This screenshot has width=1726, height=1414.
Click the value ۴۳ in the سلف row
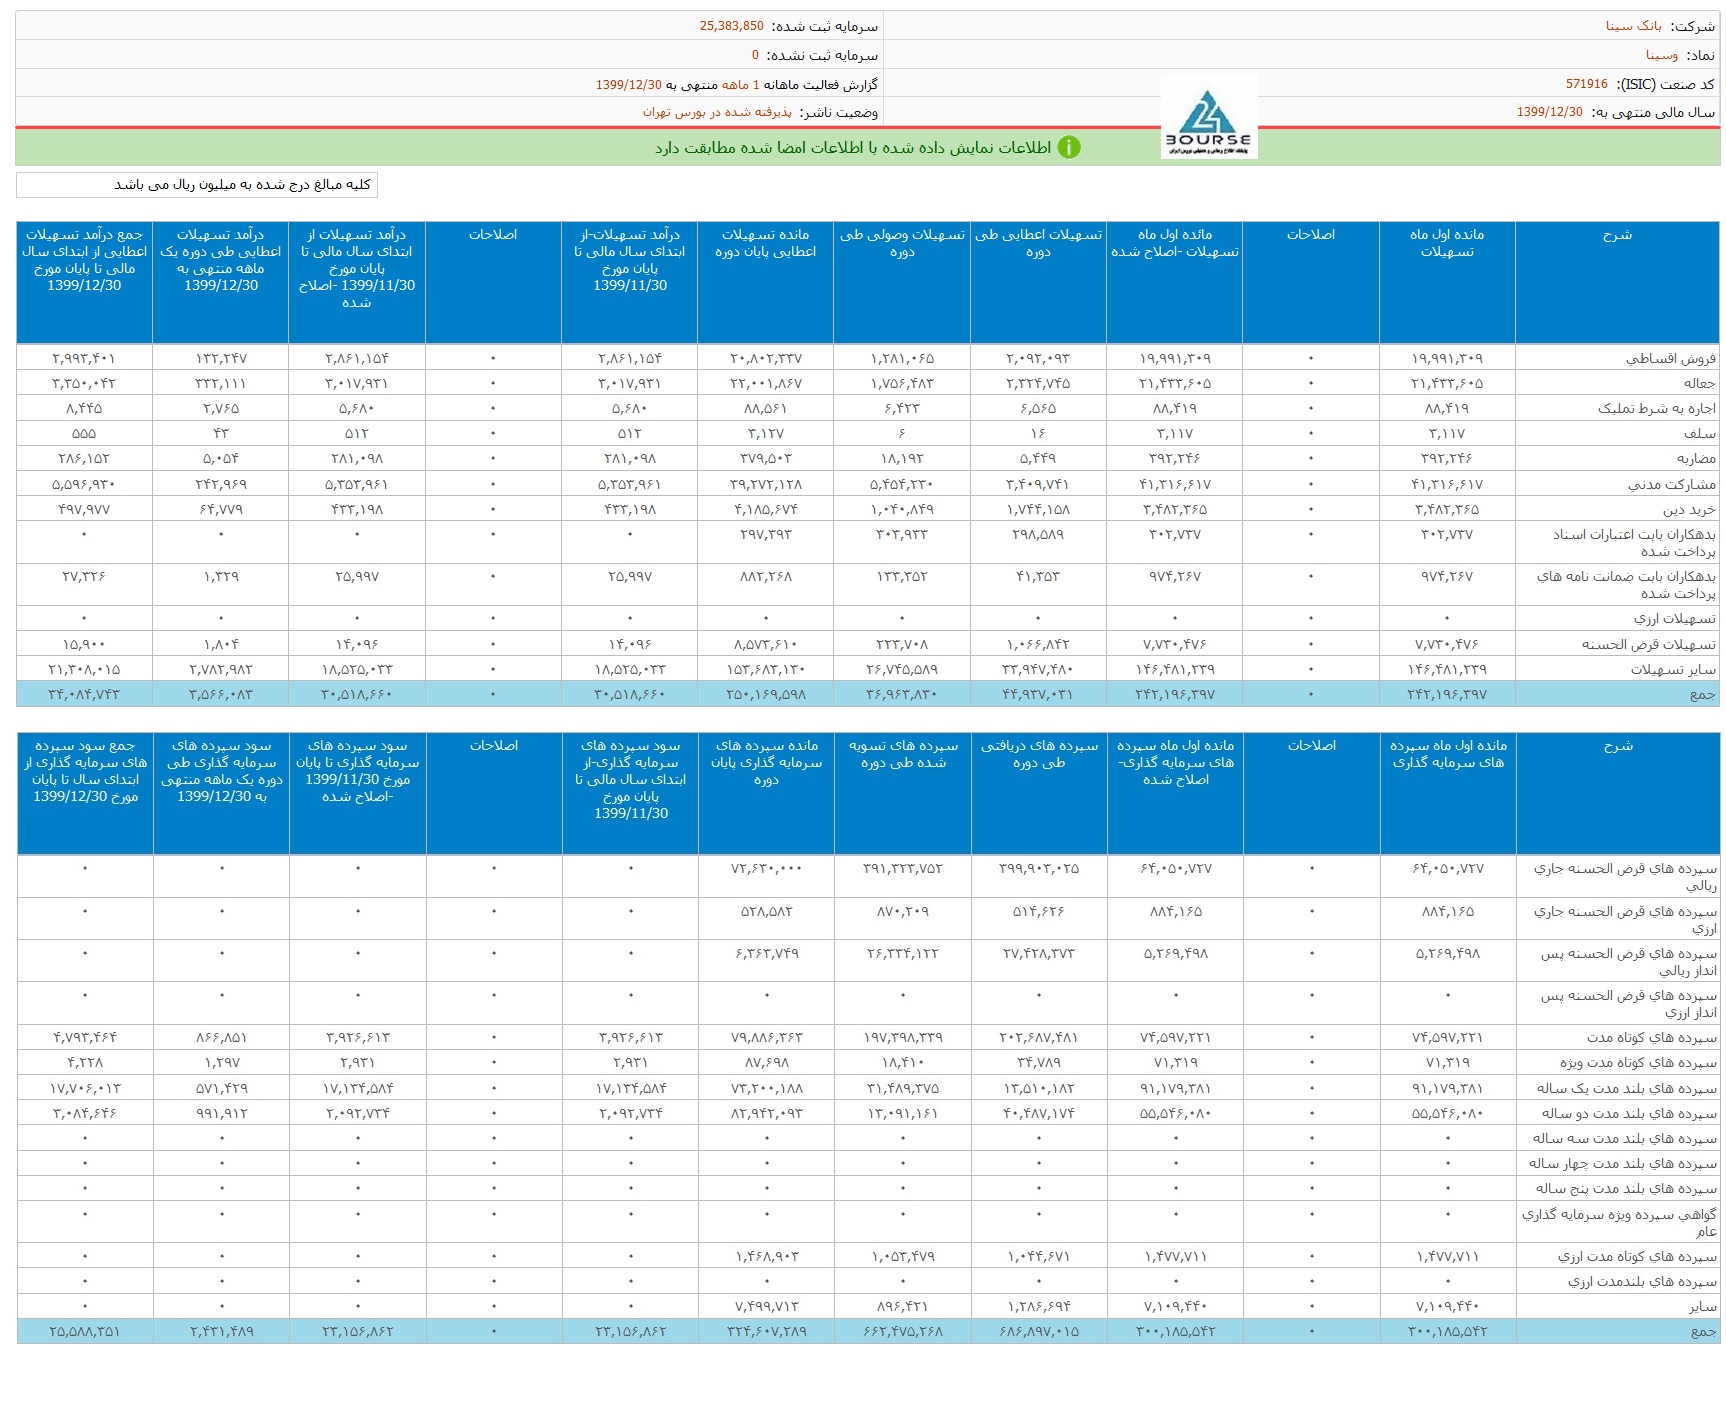click(221, 433)
